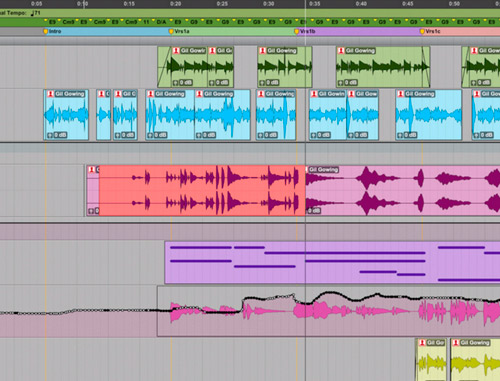The width and height of the screenshot is (500, 381).
Task: Click 0:45 on the time ruler
Action: point(408,4)
